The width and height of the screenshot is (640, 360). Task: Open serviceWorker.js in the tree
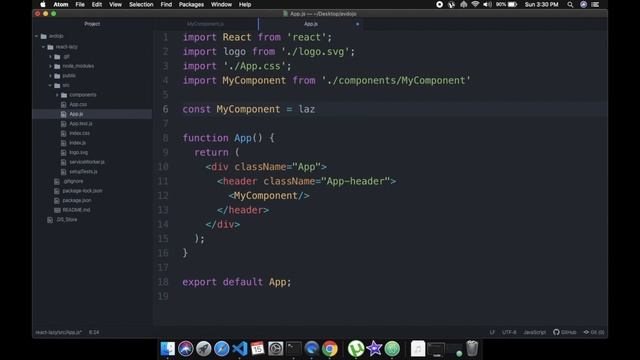click(87, 162)
